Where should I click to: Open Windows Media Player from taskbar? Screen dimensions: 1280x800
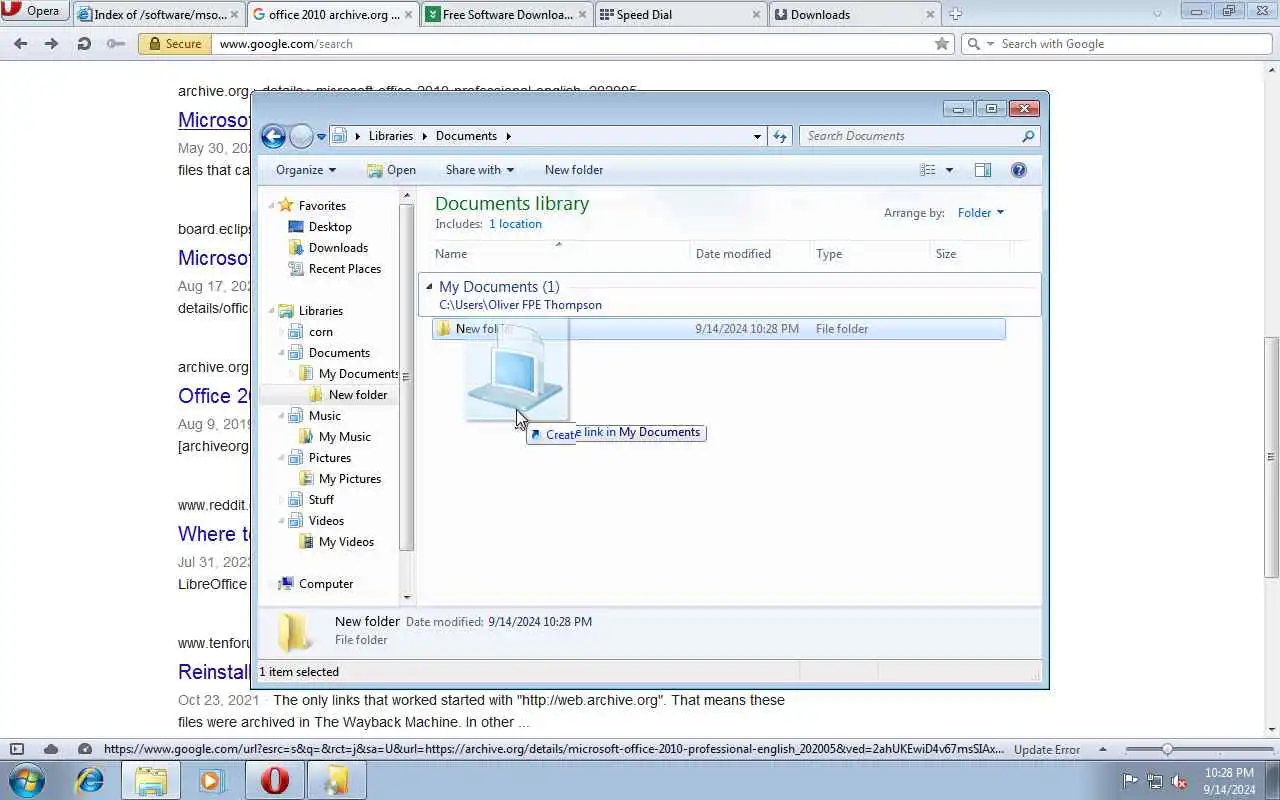[211, 780]
